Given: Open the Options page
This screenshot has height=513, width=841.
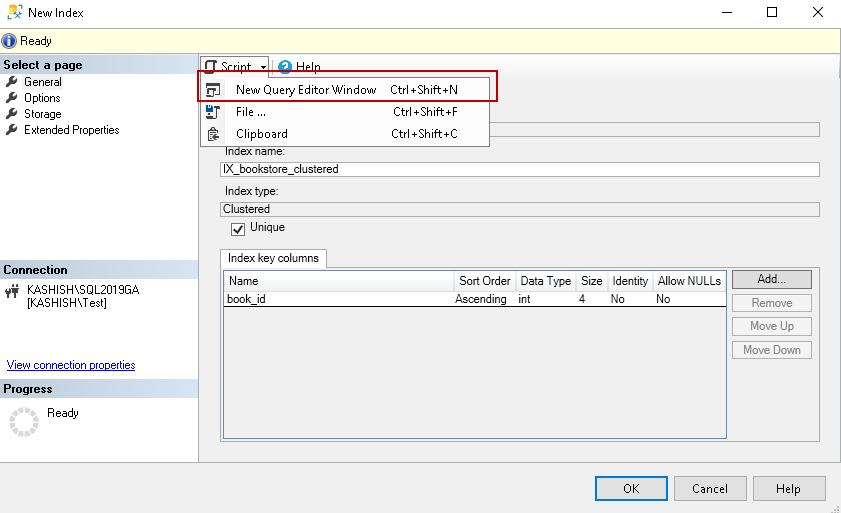Looking at the screenshot, I should (42, 98).
